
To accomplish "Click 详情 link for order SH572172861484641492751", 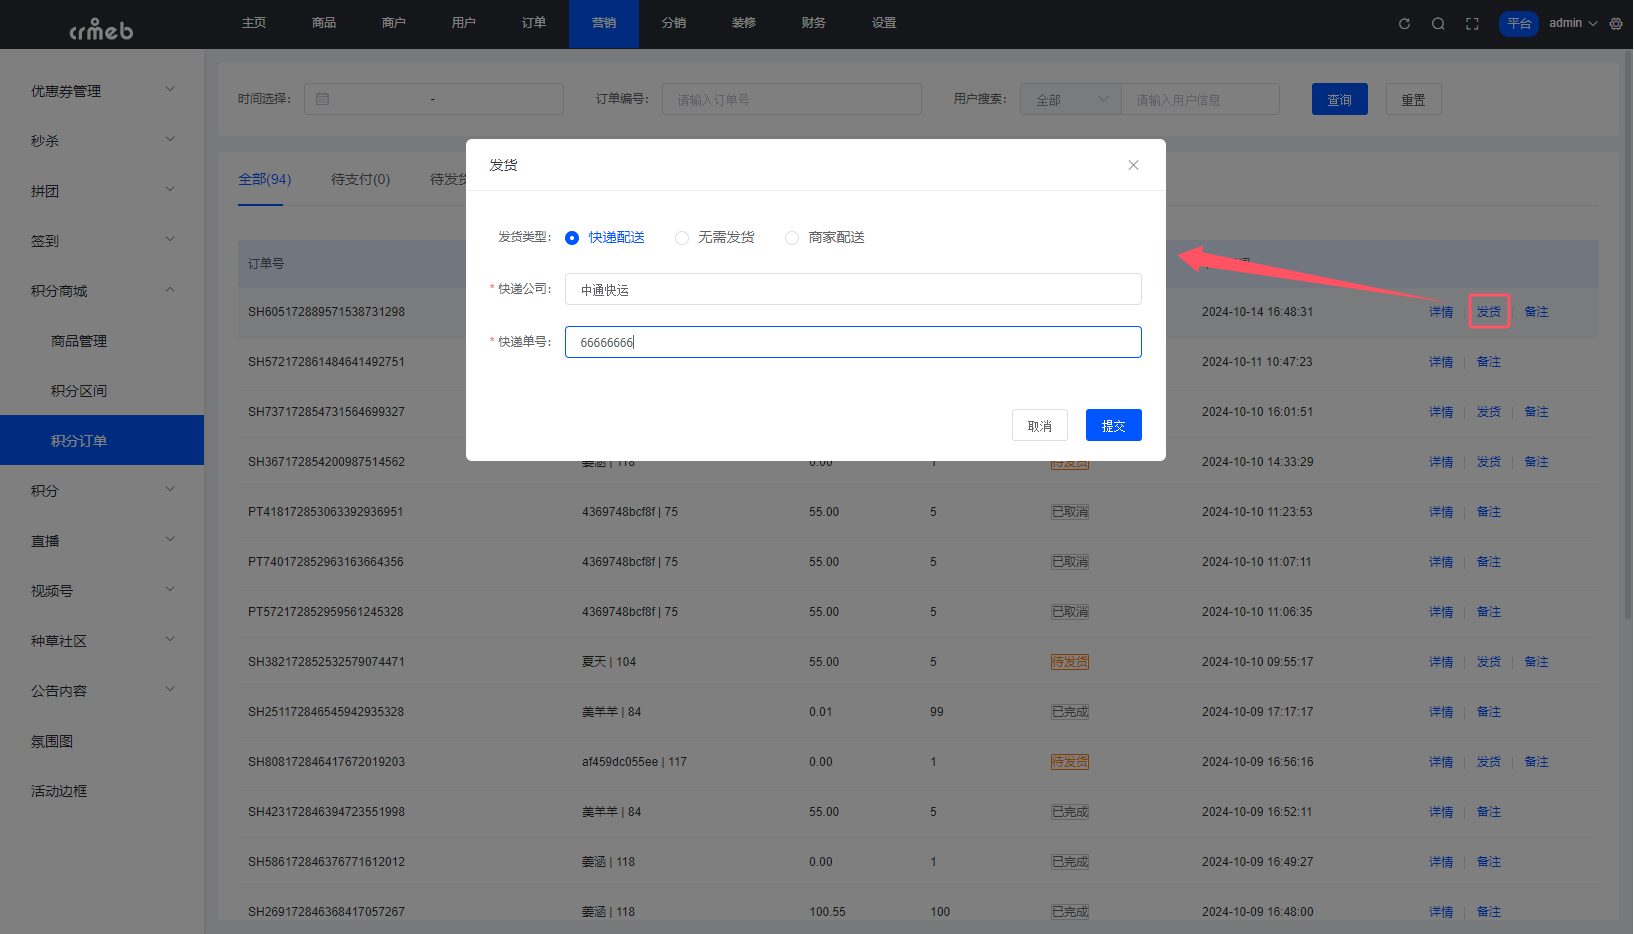I will [1441, 362].
